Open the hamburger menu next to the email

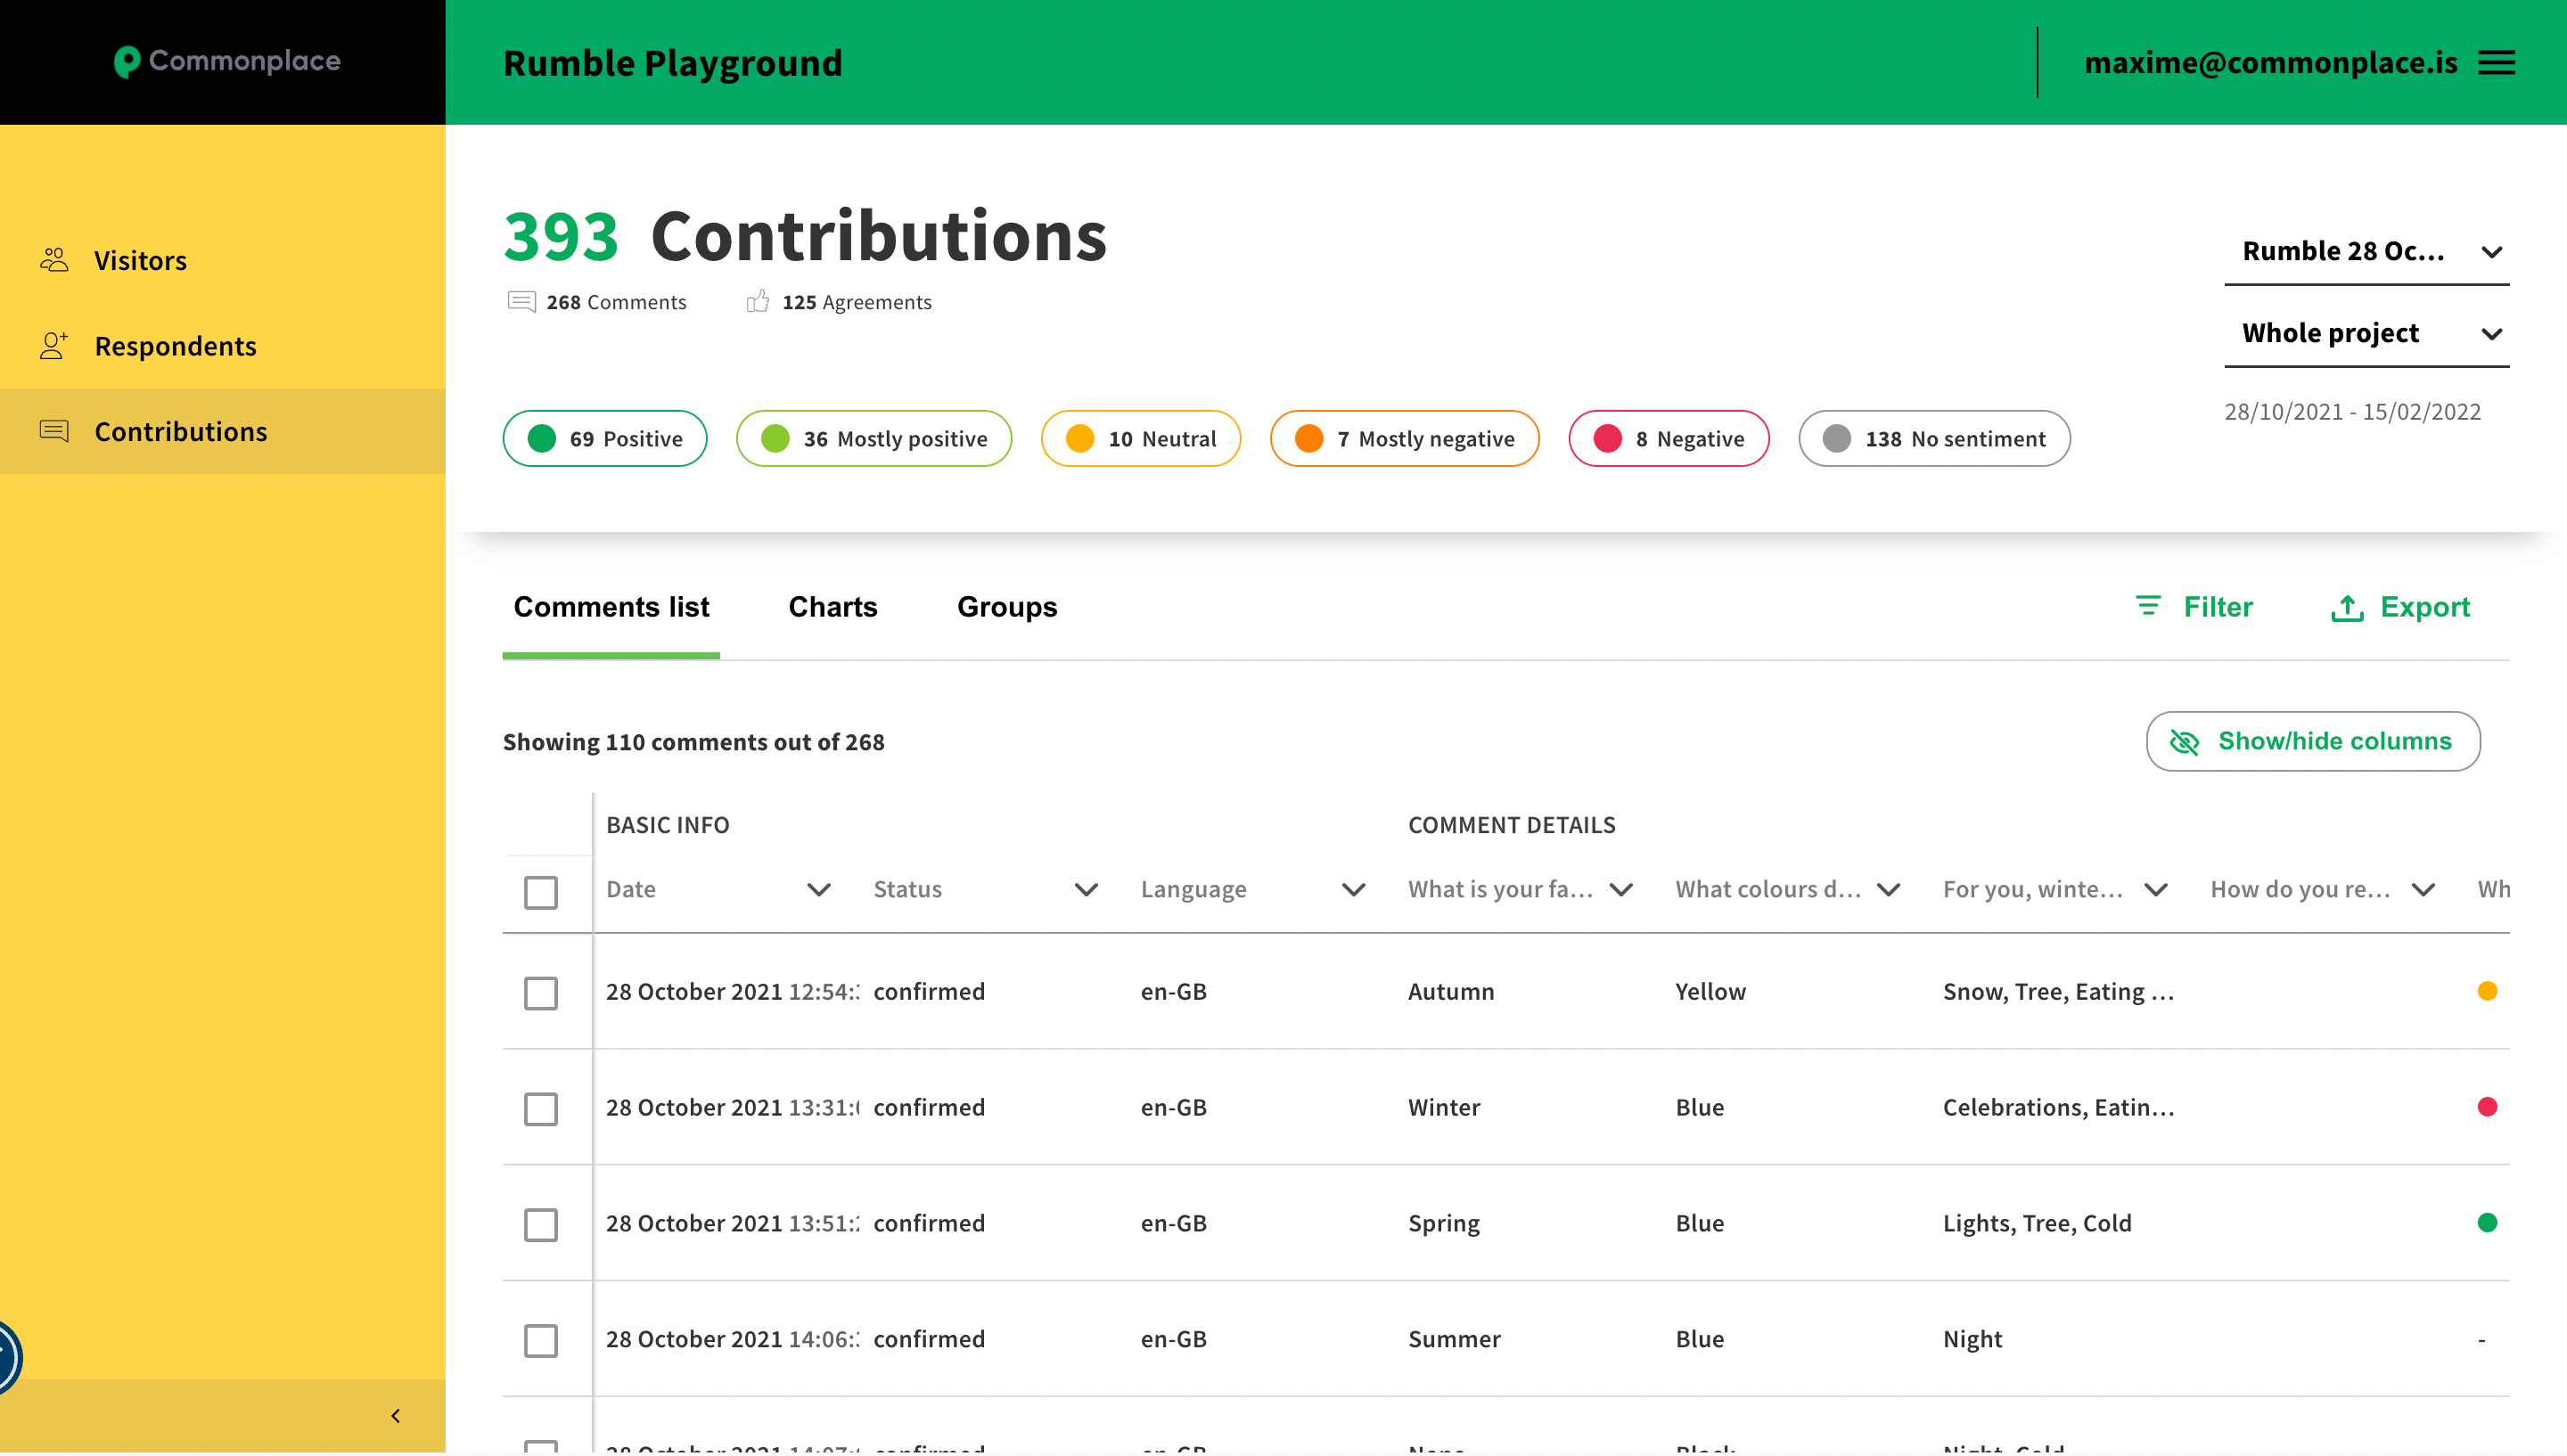[x=2496, y=63]
